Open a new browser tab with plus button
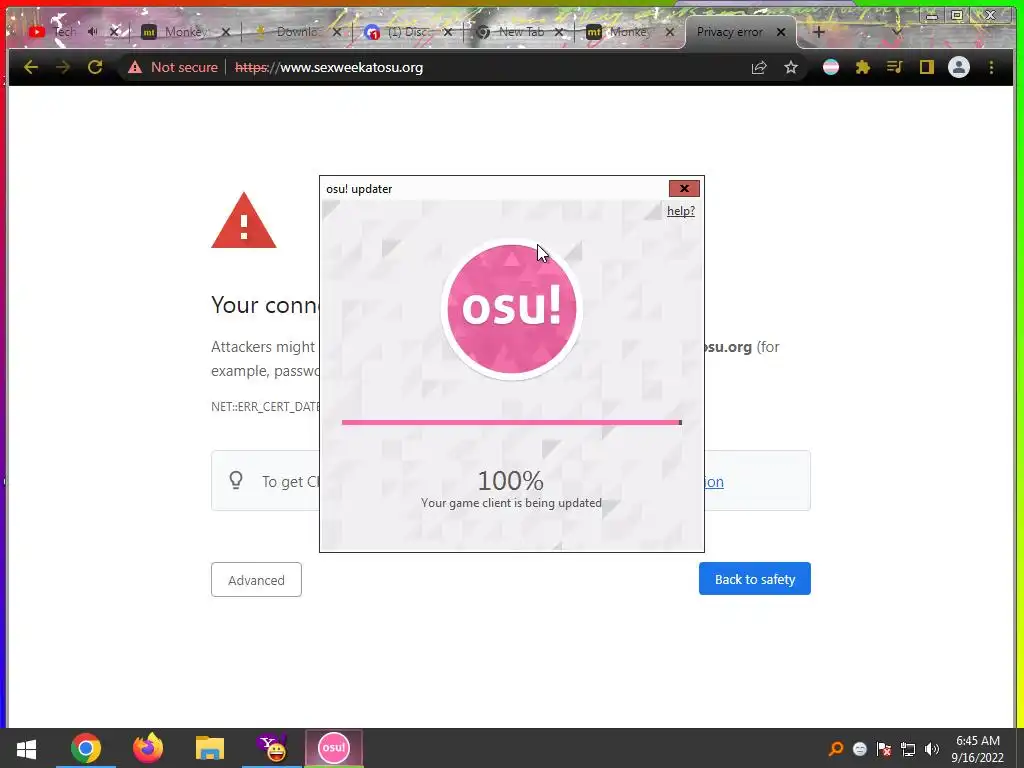Viewport: 1024px width, 768px height. coord(818,31)
